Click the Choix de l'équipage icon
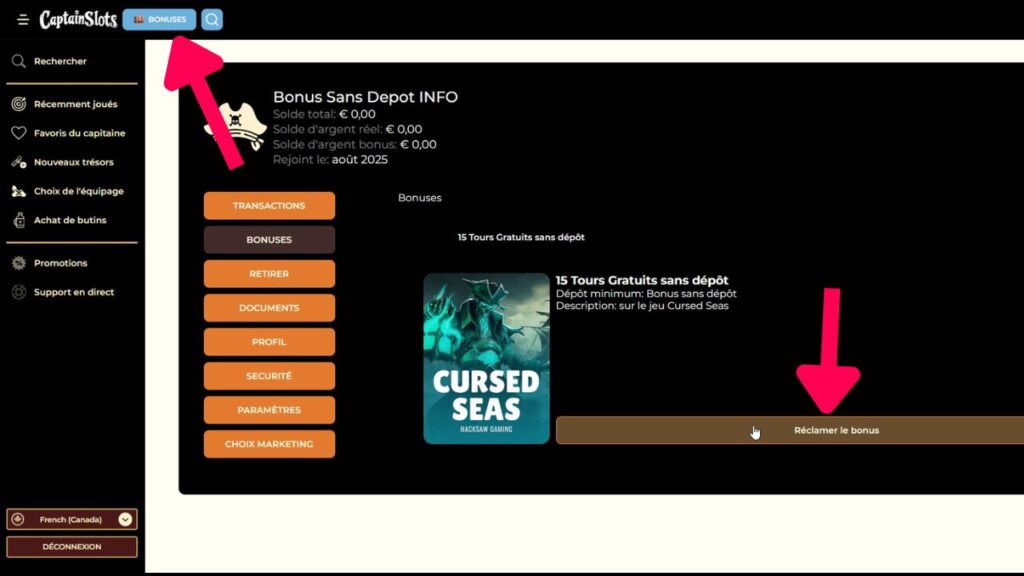 (x=19, y=191)
